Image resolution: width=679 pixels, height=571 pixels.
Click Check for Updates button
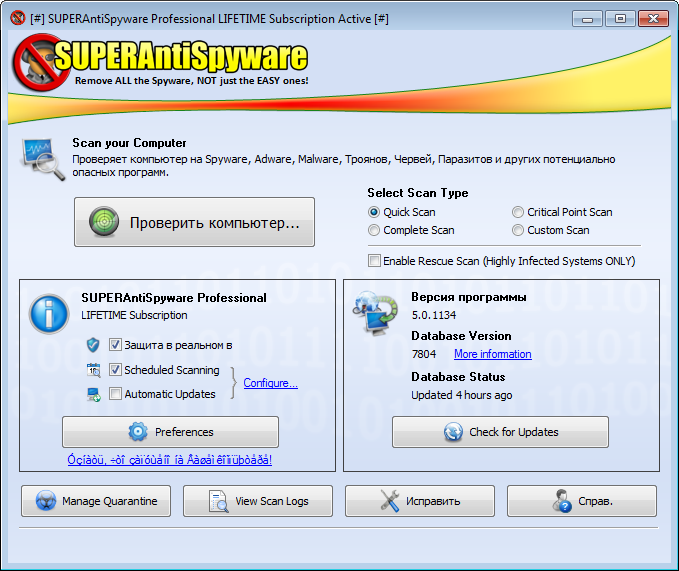coord(500,432)
